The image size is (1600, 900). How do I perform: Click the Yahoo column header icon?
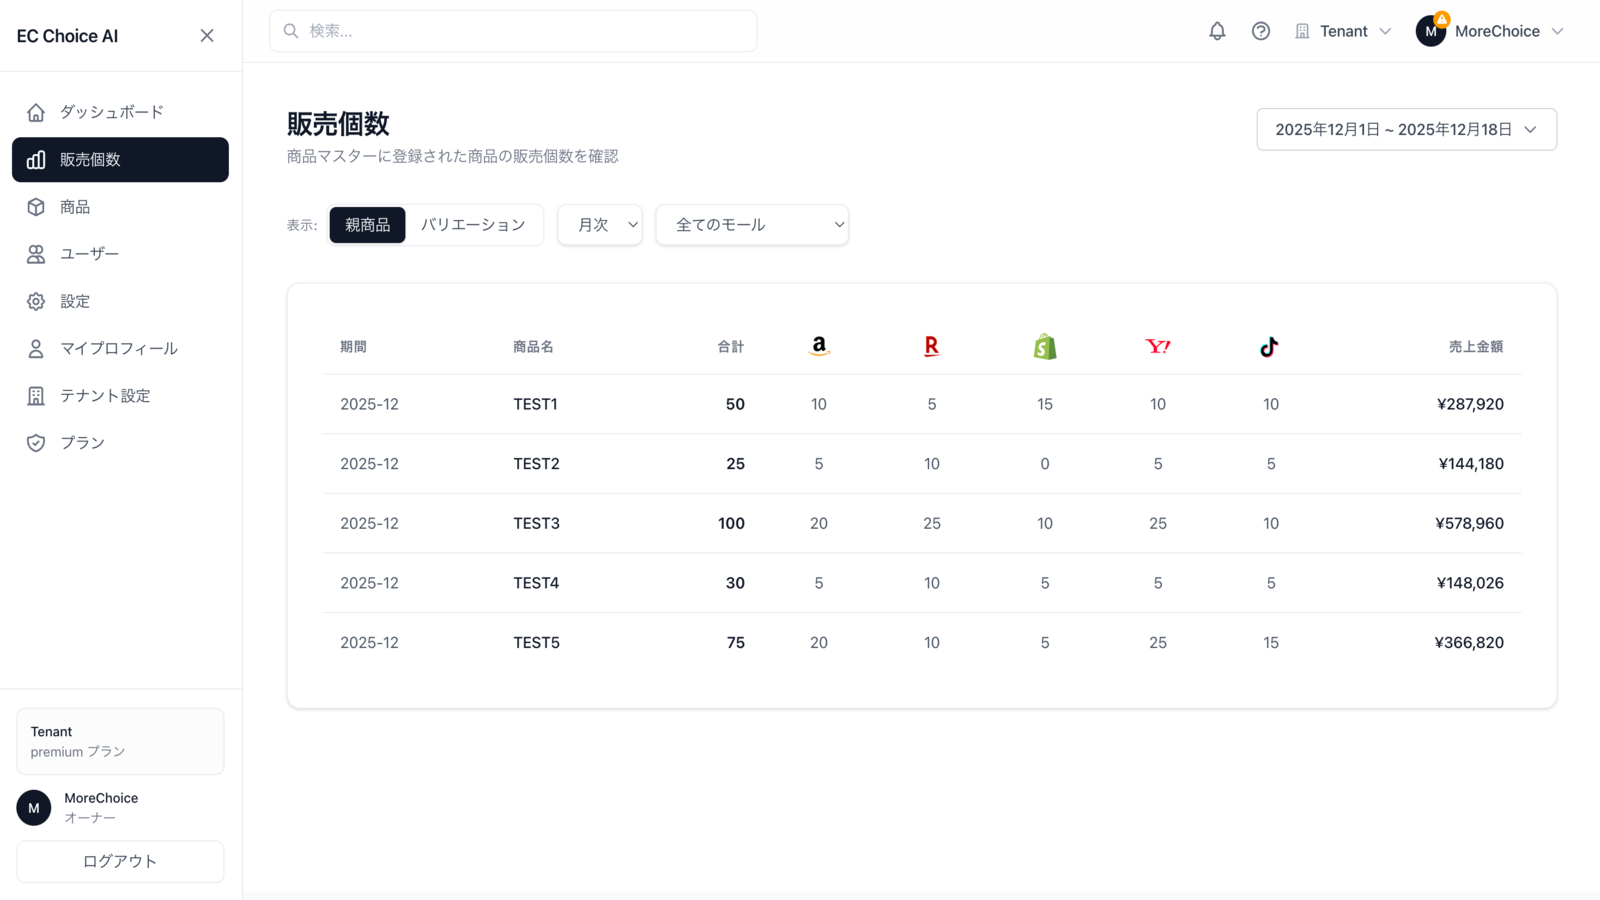[1158, 346]
